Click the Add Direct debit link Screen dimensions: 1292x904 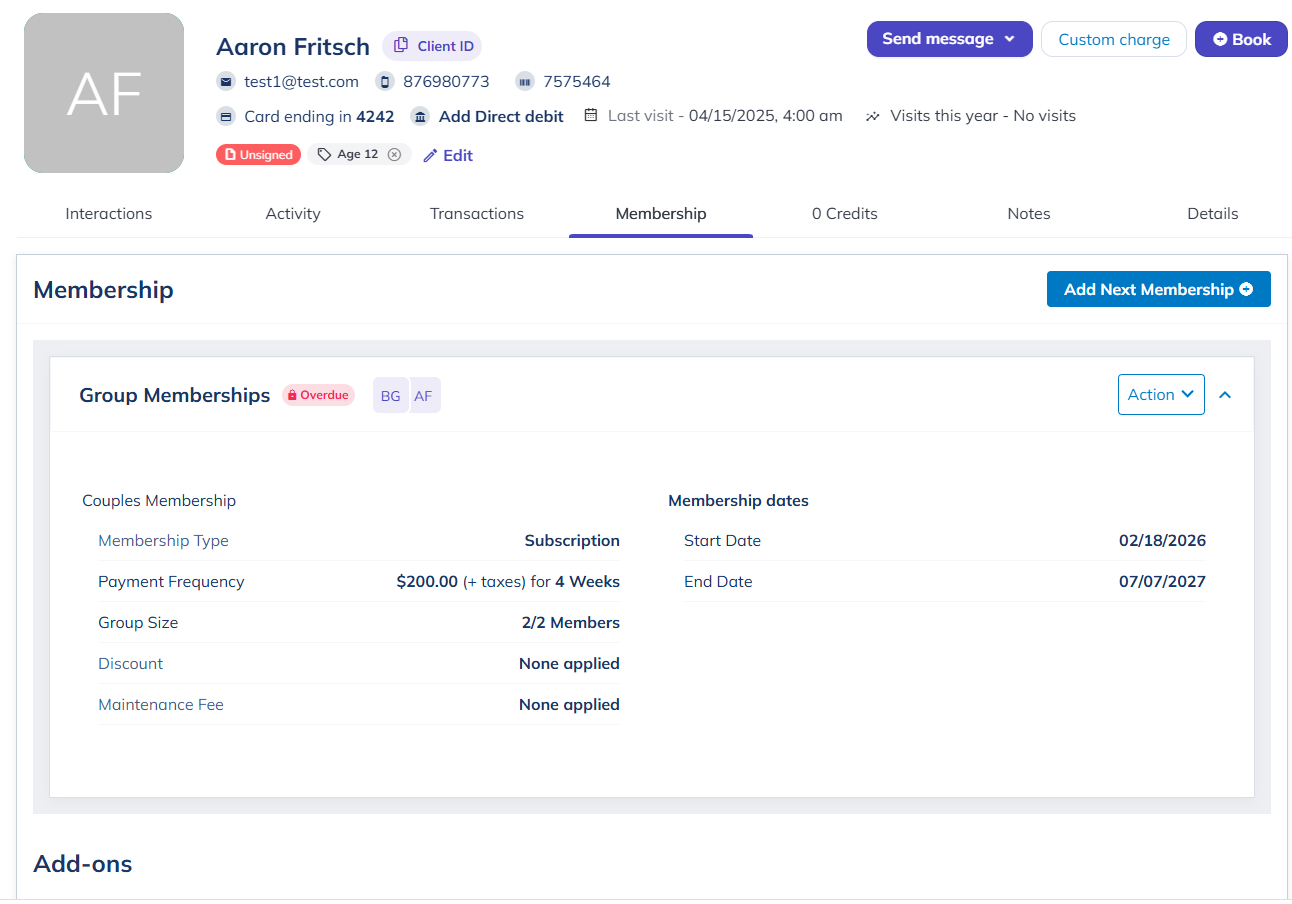point(501,117)
